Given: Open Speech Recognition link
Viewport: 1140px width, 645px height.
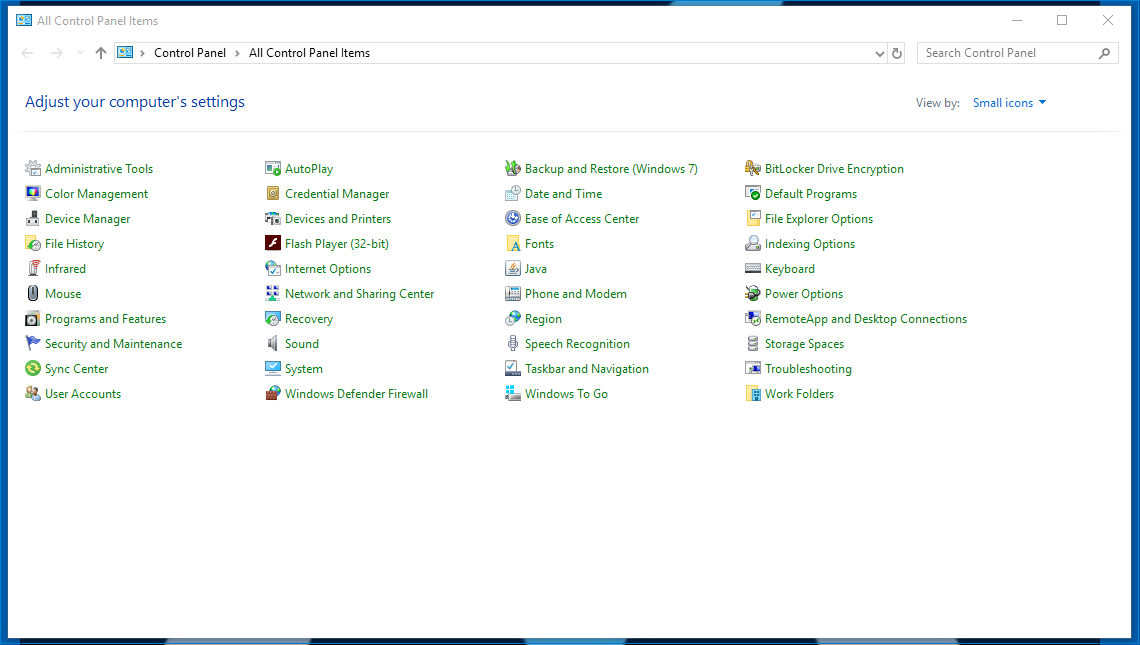Looking at the screenshot, I should tap(577, 343).
